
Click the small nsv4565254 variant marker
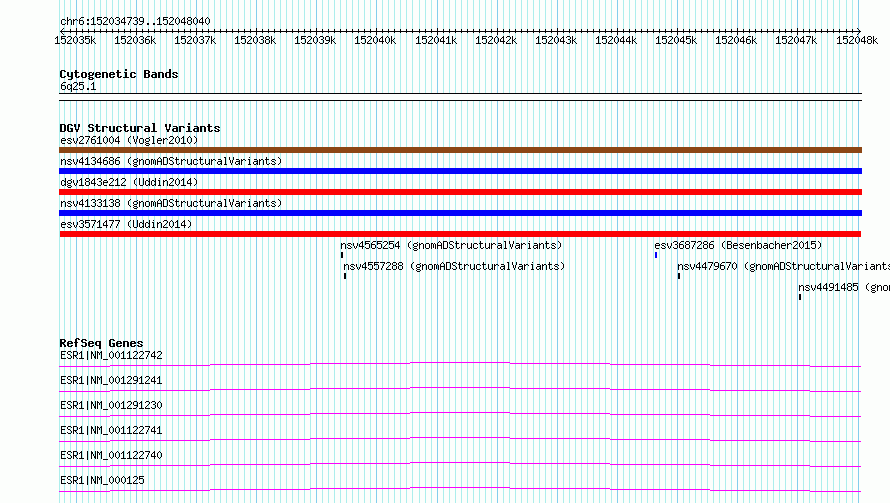pos(342,255)
